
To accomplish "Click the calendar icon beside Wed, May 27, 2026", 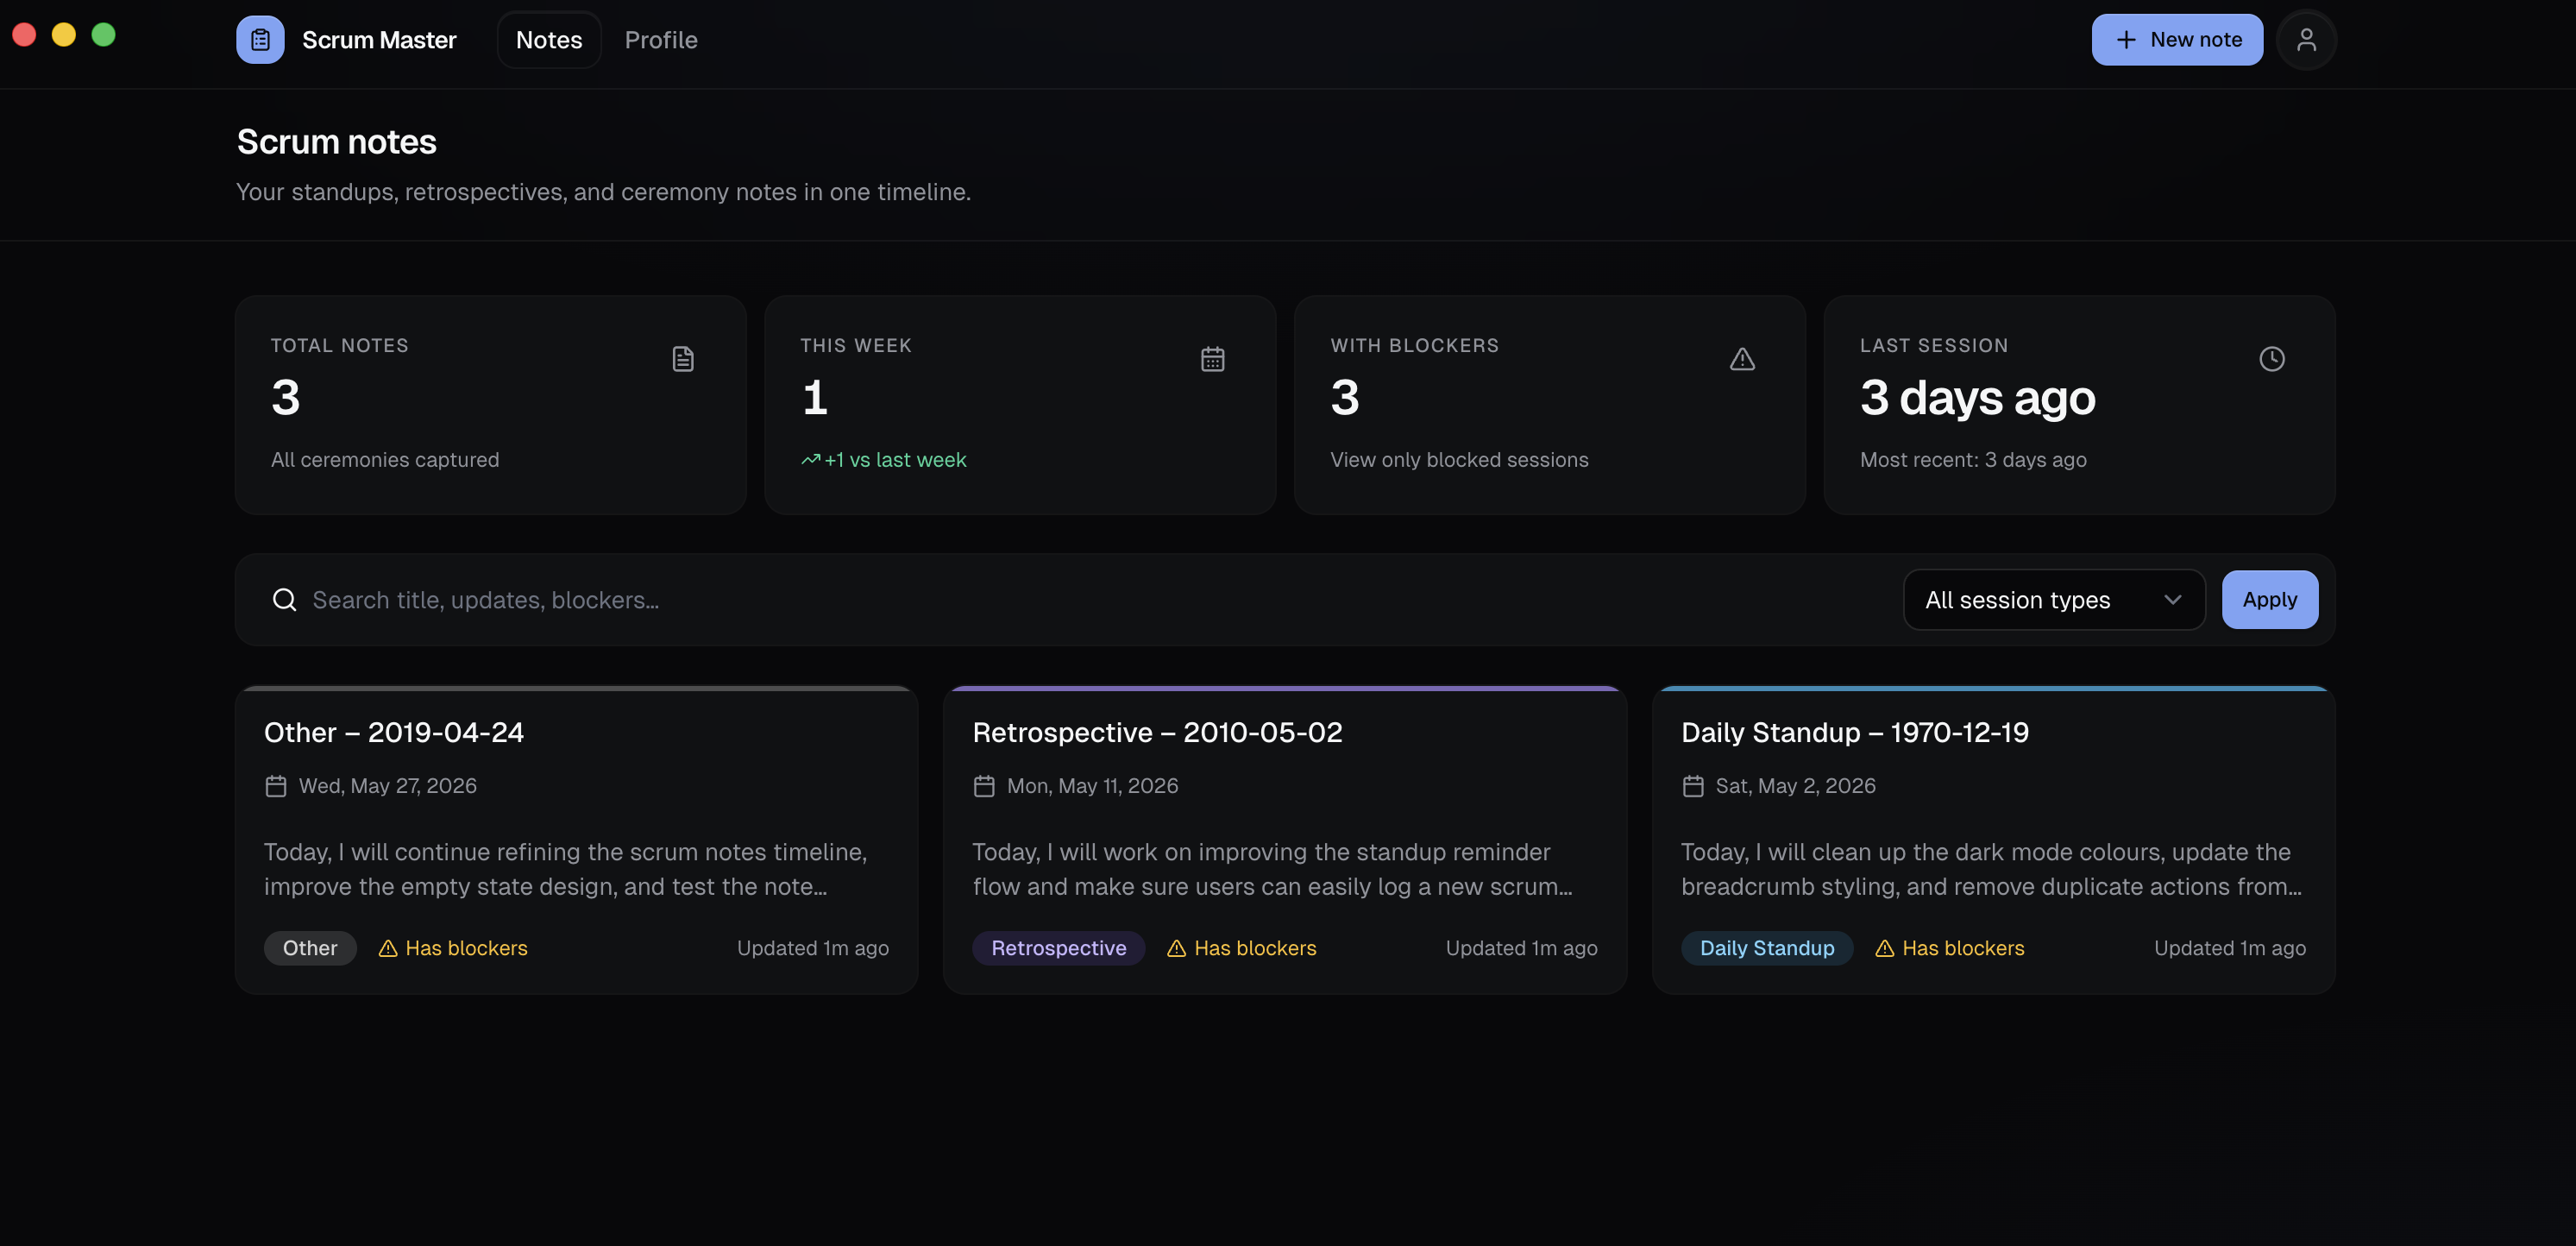I will tap(276, 786).
